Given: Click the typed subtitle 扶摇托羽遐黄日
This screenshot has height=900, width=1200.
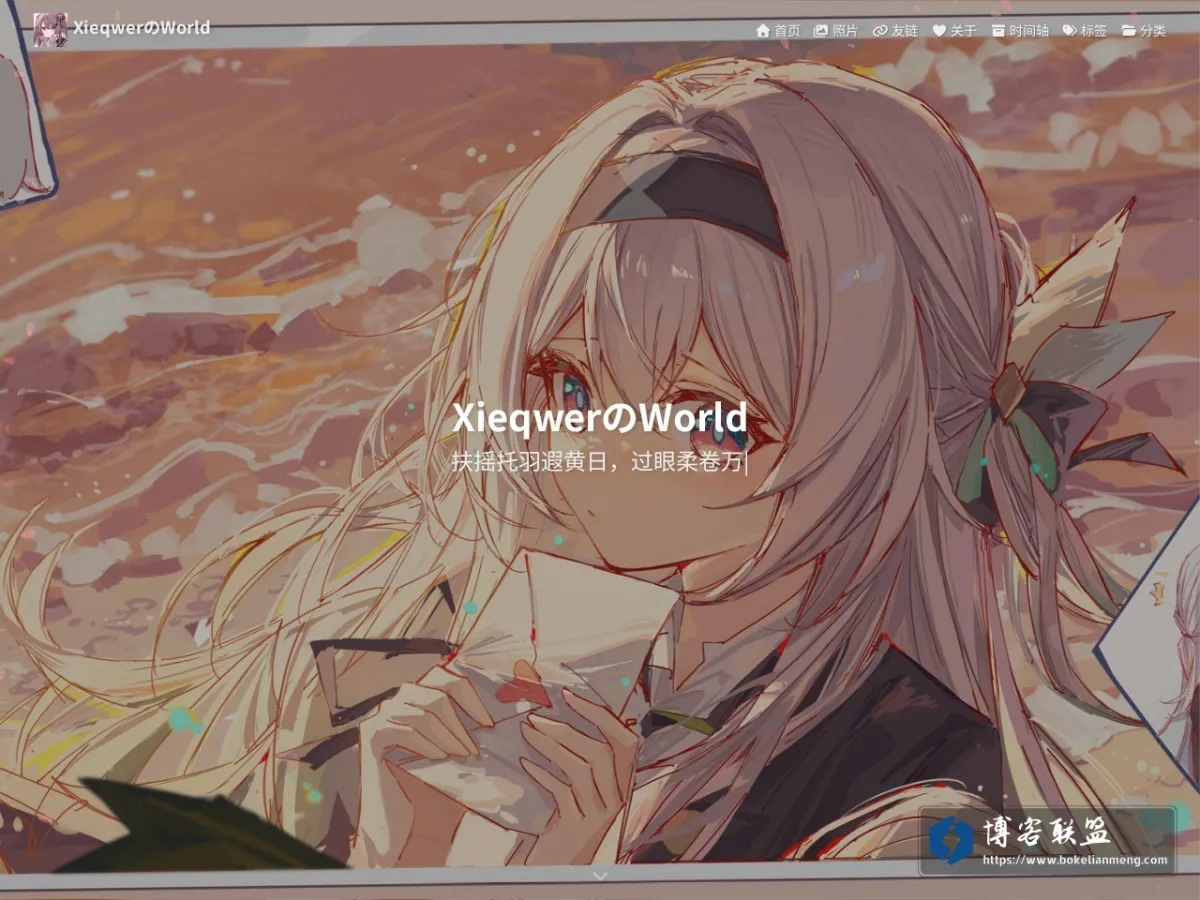Looking at the screenshot, I should [528, 463].
